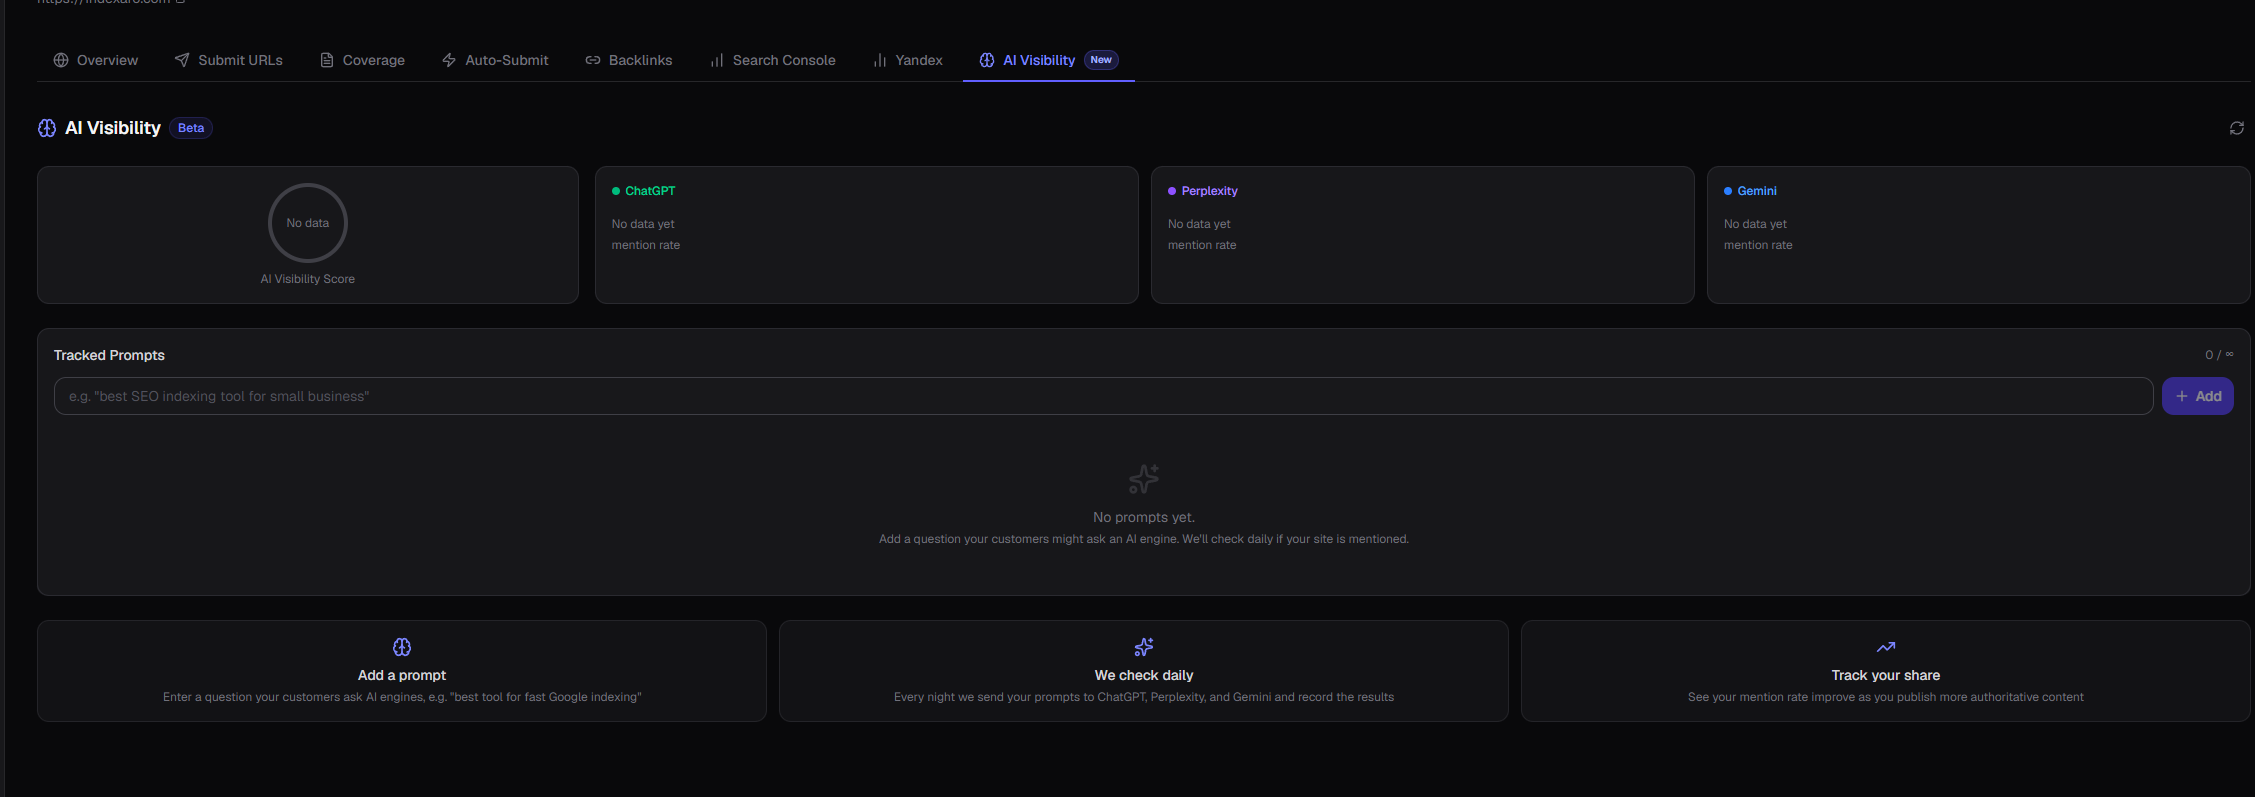The height and width of the screenshot is (797, 2255).
Task: Click the chain link Backlinks icon
Action: [593, 60]
